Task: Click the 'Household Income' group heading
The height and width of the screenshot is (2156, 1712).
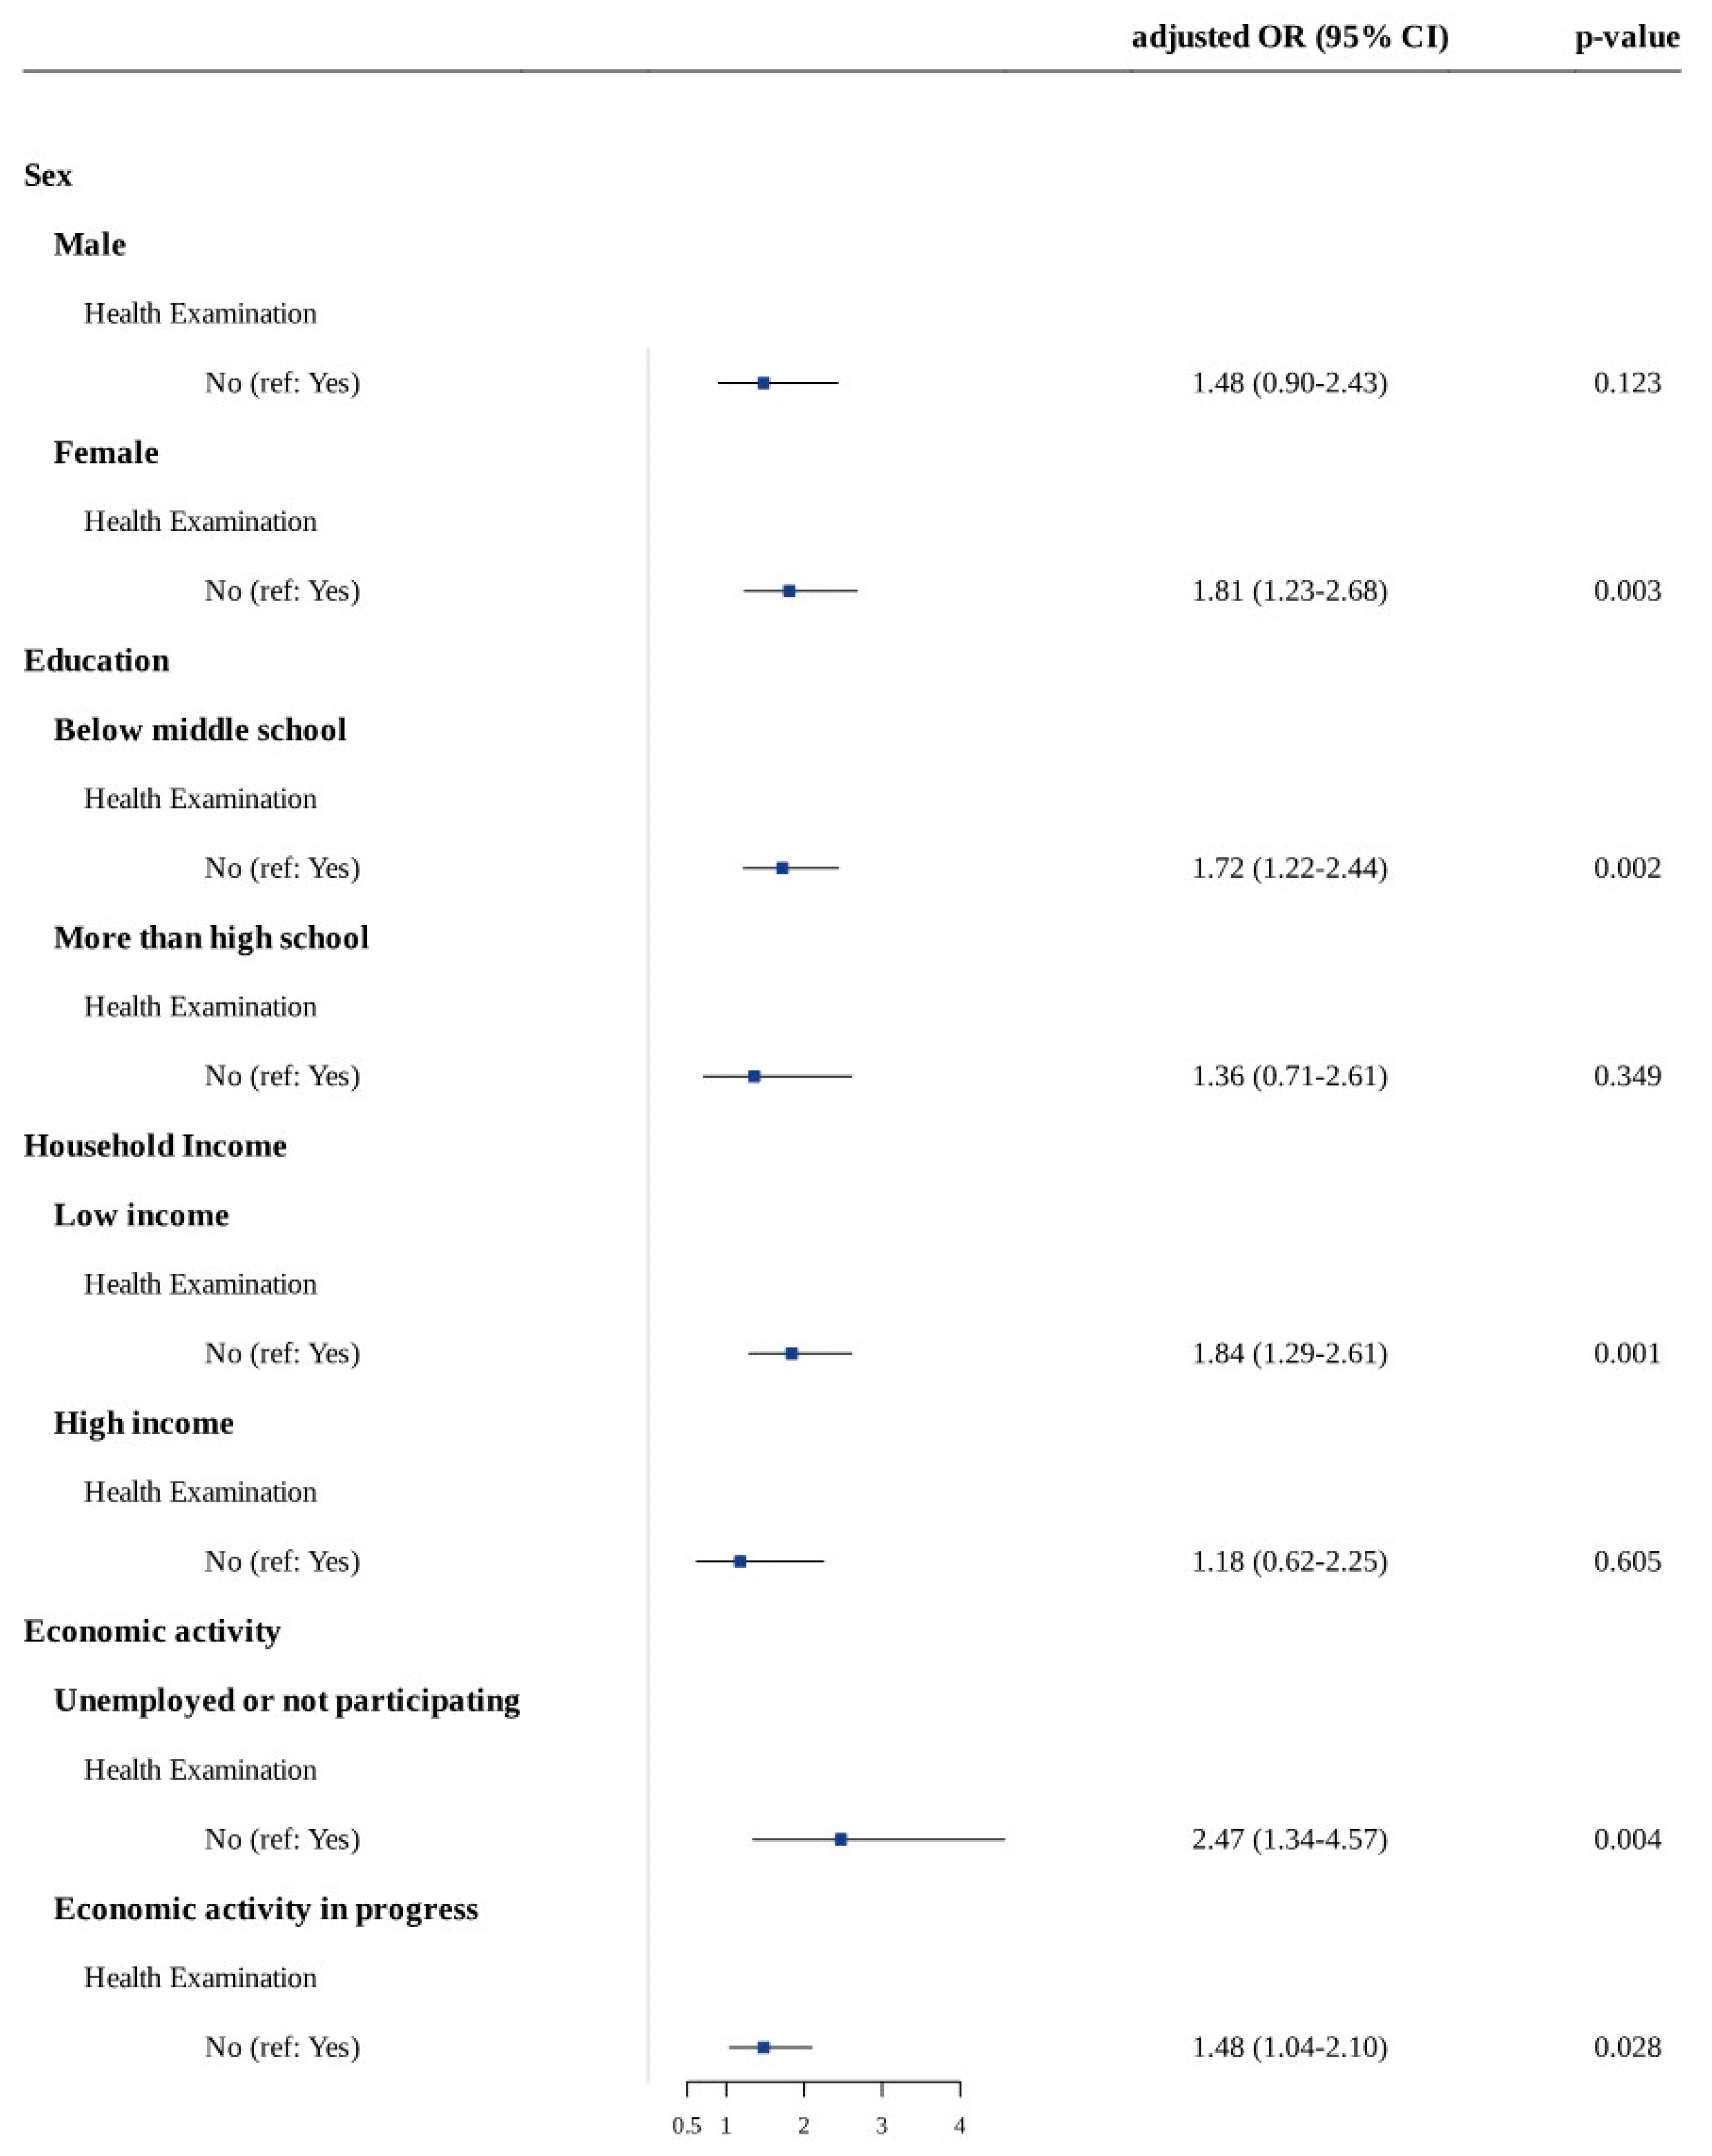Action: [x=155, y=1146]
